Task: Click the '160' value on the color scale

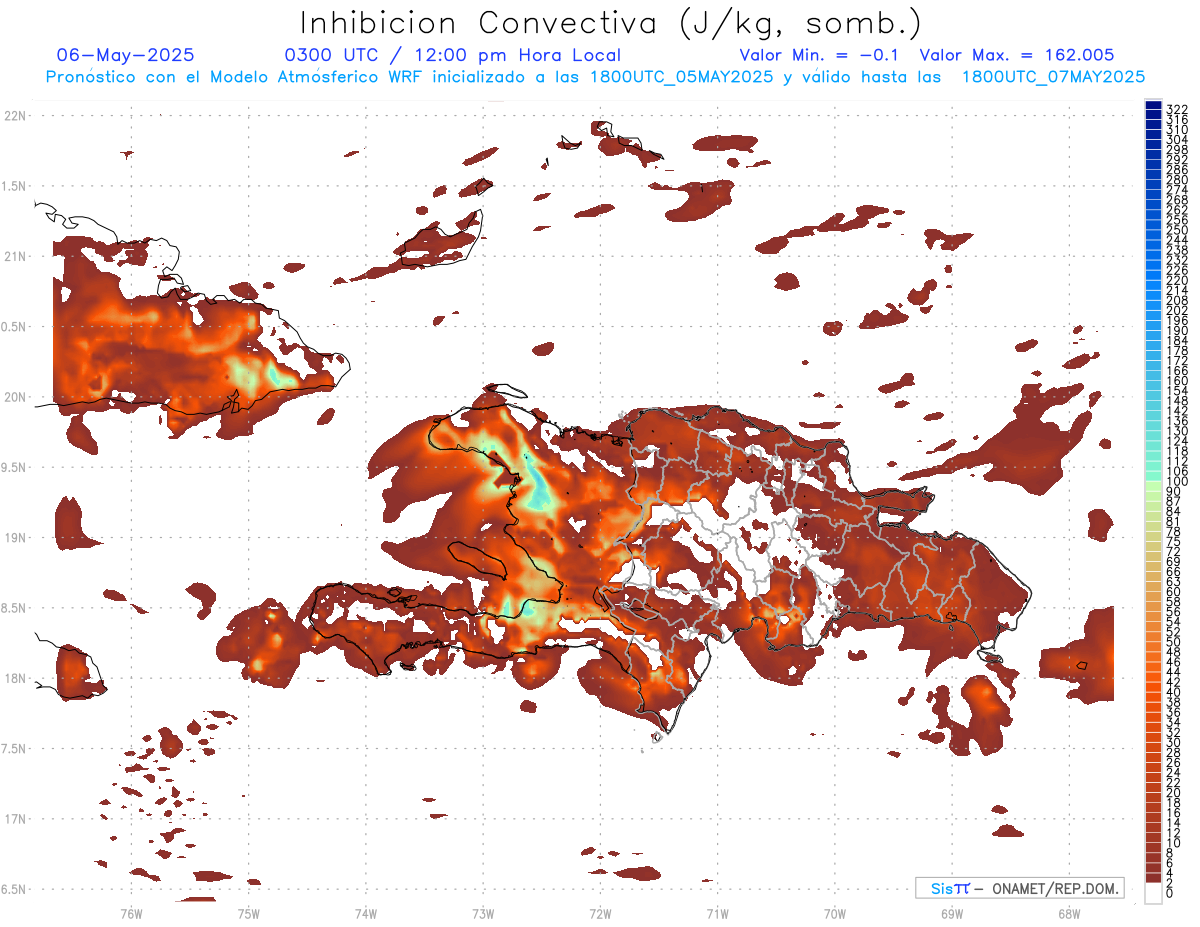Action: pos(1176,380)
